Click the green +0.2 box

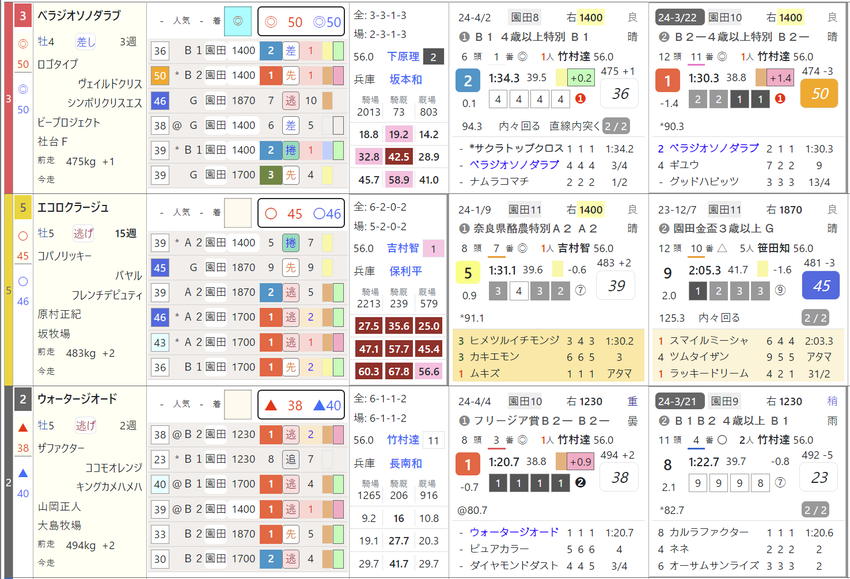pos(581,78)
